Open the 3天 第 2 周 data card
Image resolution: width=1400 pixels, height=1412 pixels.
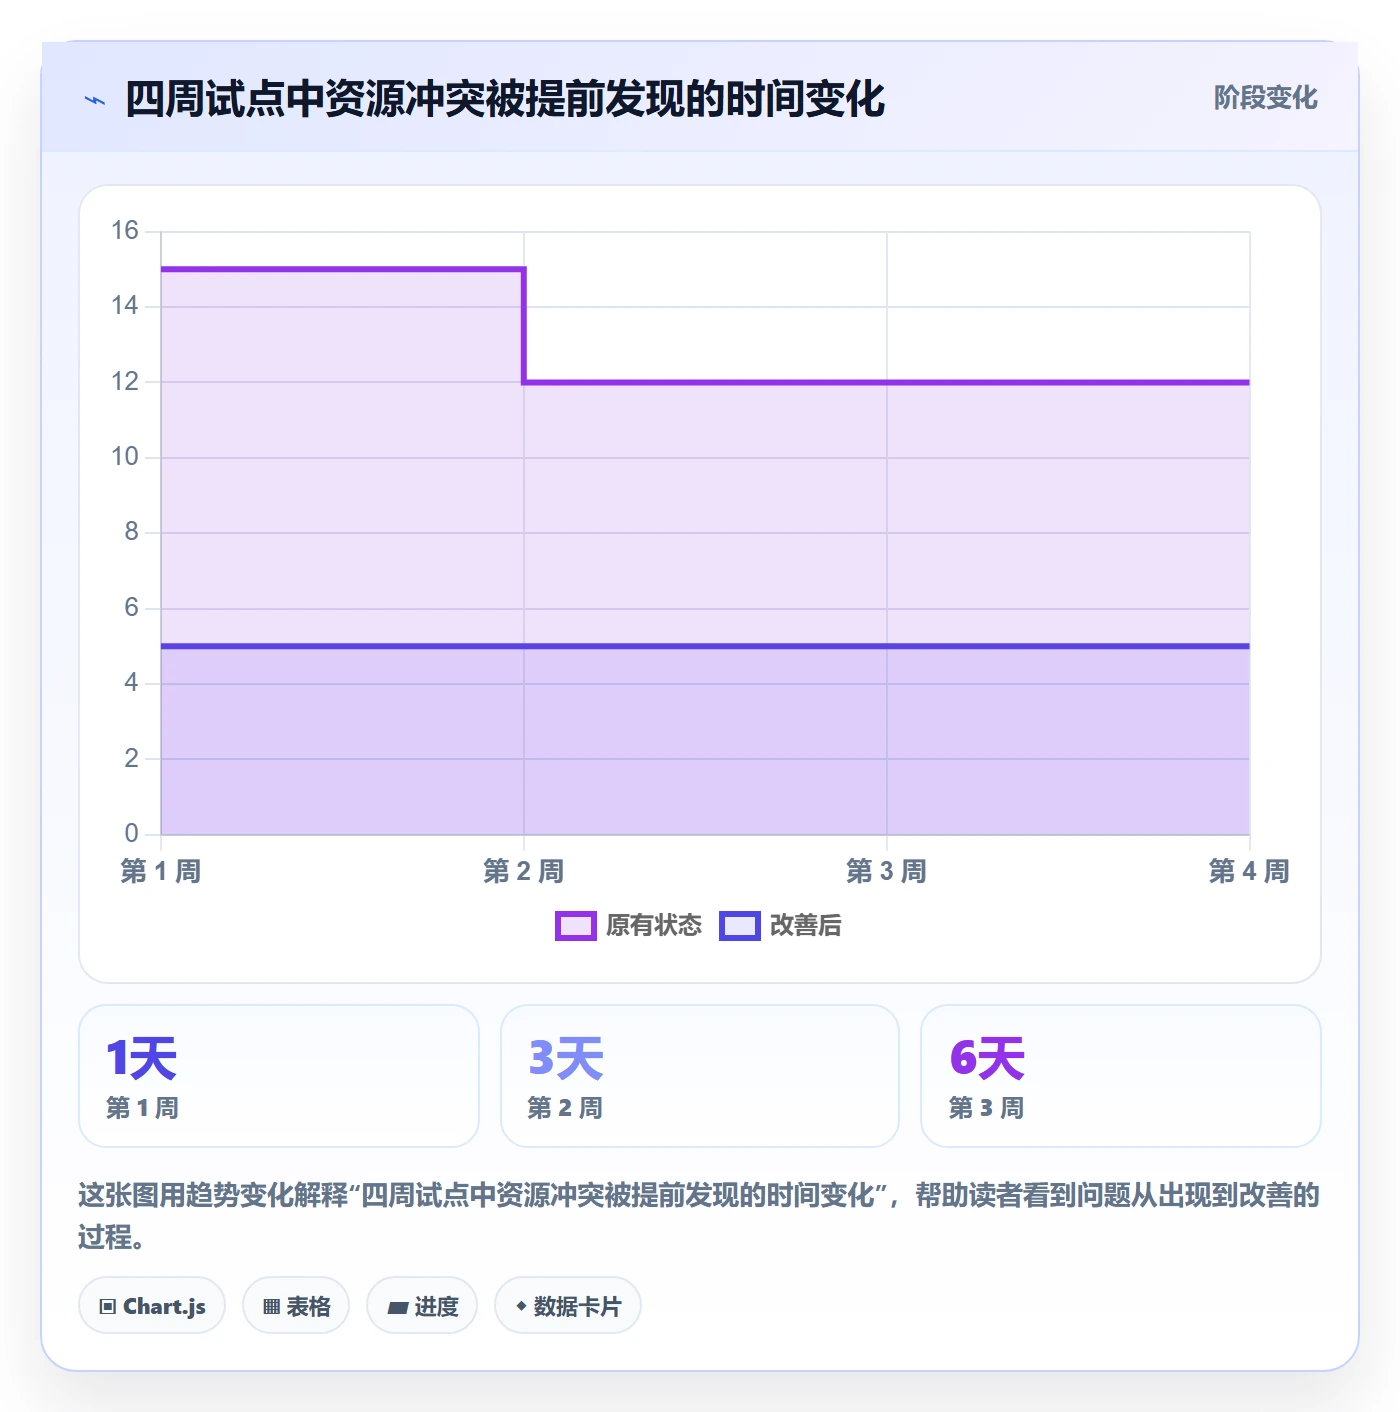700,1076
